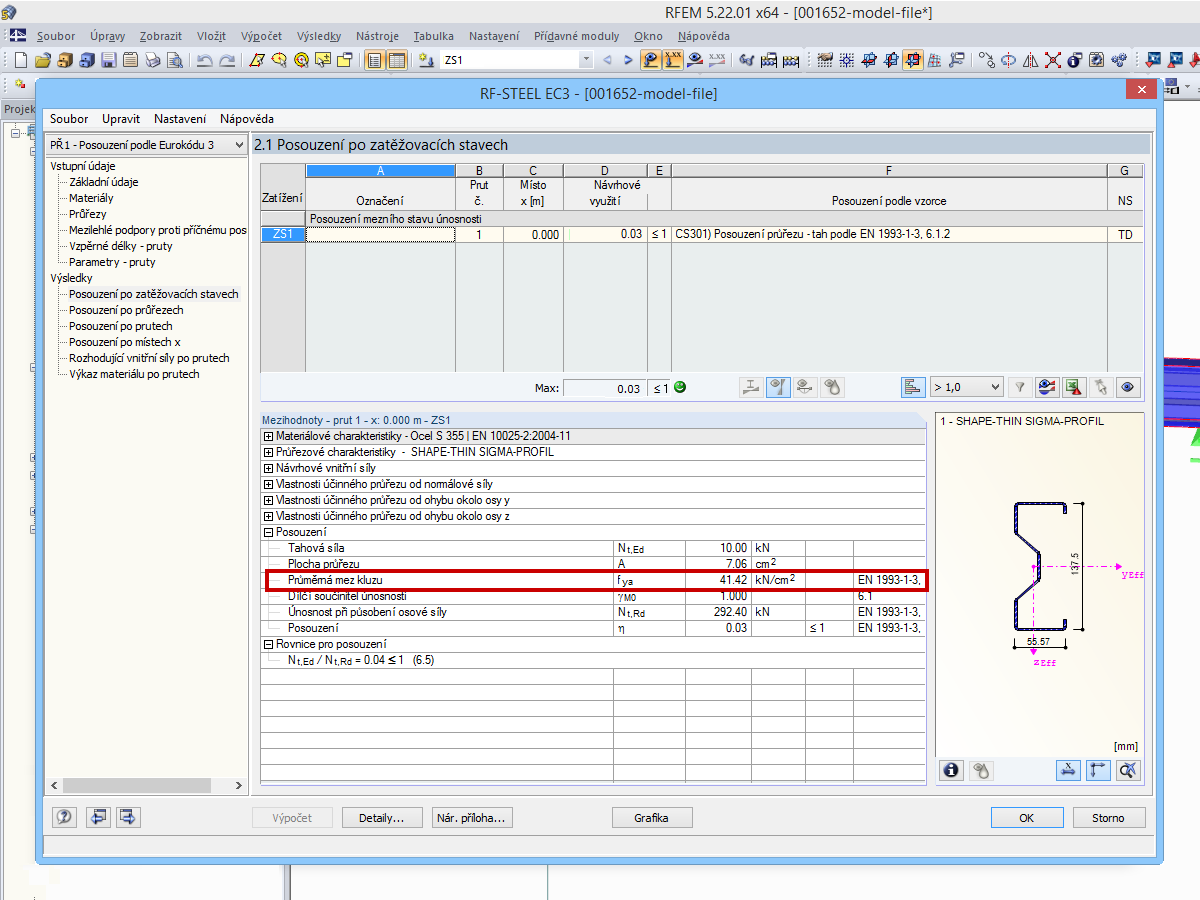Image resolution: width=1200 pixels, height=900 pixels.
Task: Click the ZS1 load case row header
Action: [283, 234]
